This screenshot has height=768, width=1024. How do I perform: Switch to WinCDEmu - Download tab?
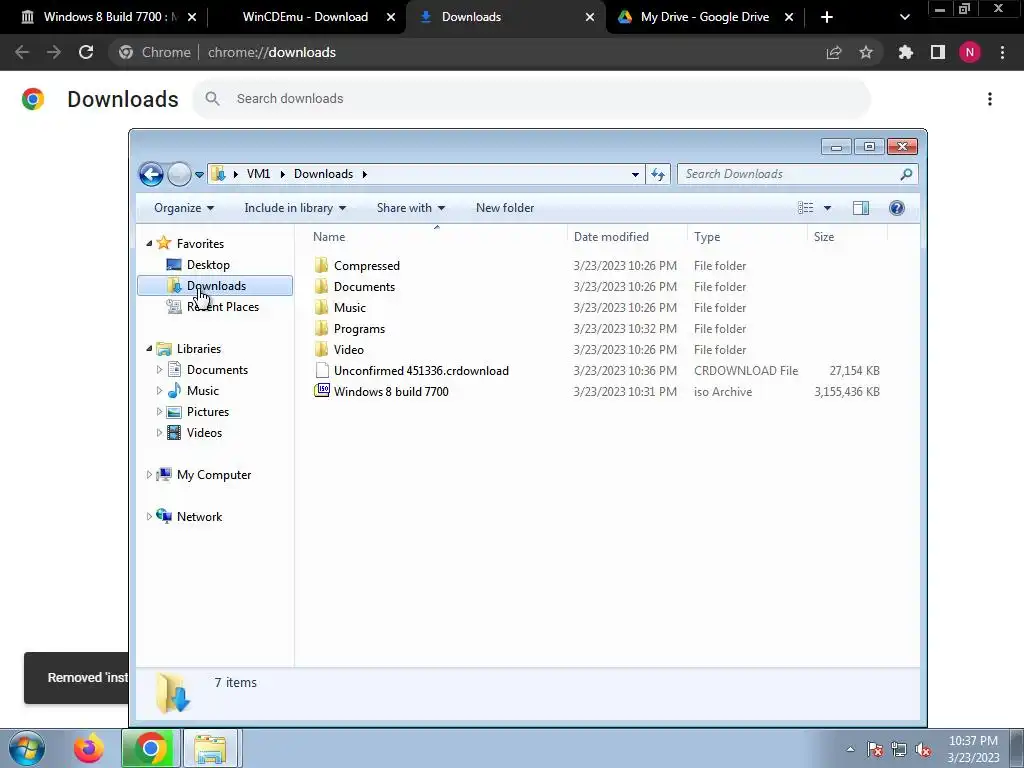(305, 17)
